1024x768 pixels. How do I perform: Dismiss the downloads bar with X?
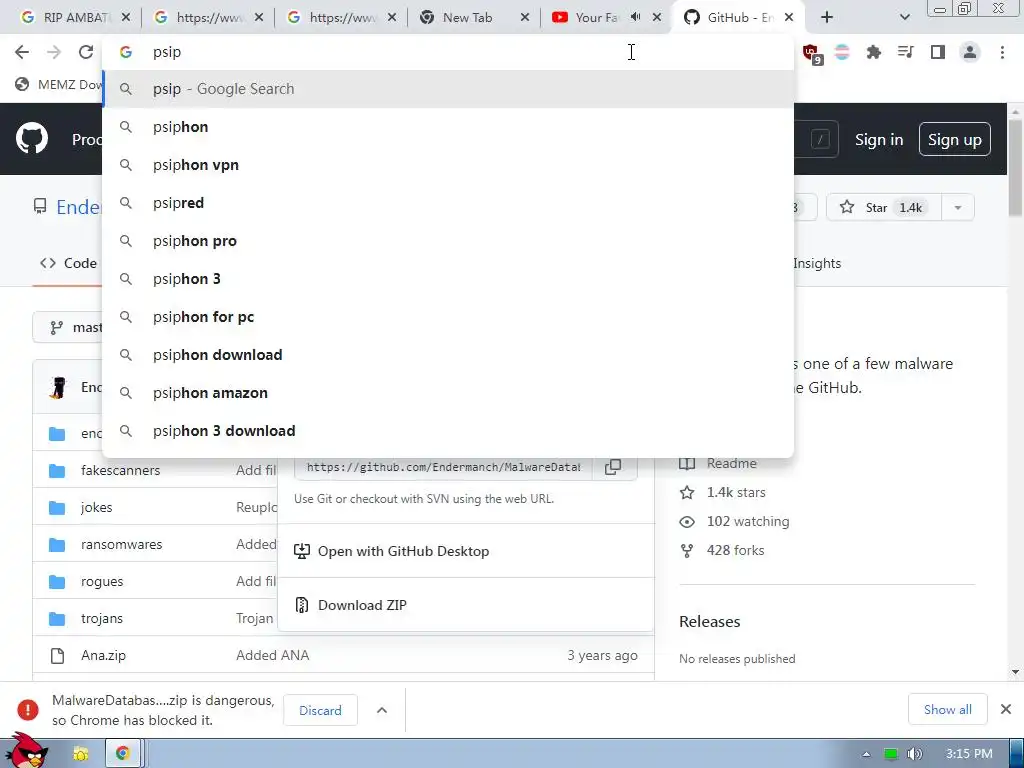(1006, 709)
